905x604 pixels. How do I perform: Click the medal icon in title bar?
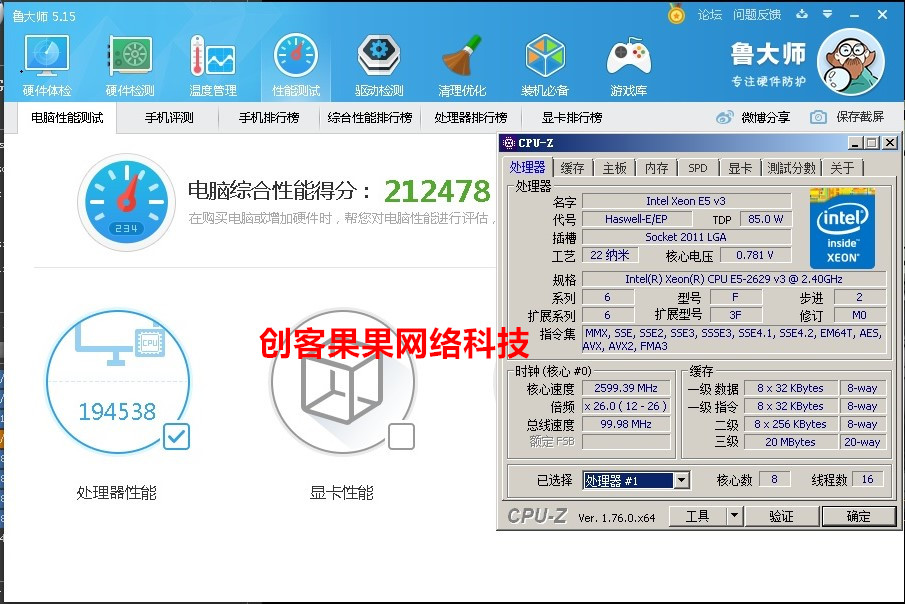pos(676,14)
